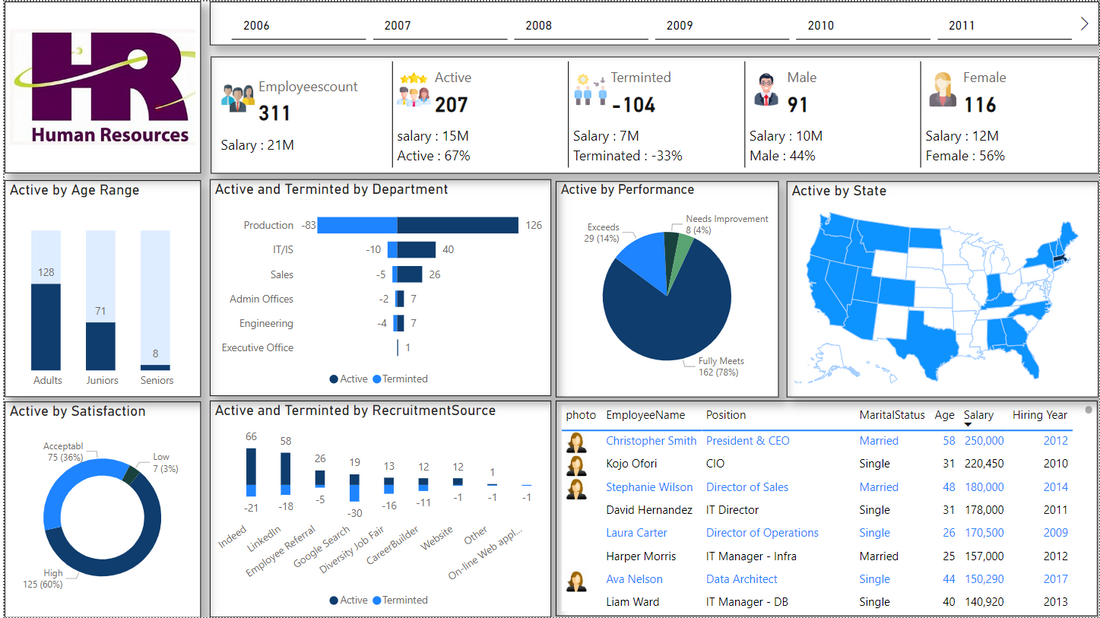Screen dimensions: 1100x618
Task: Toggle Terminted legend in RecruitmentSource chart
Action: [x=400, y=600]
